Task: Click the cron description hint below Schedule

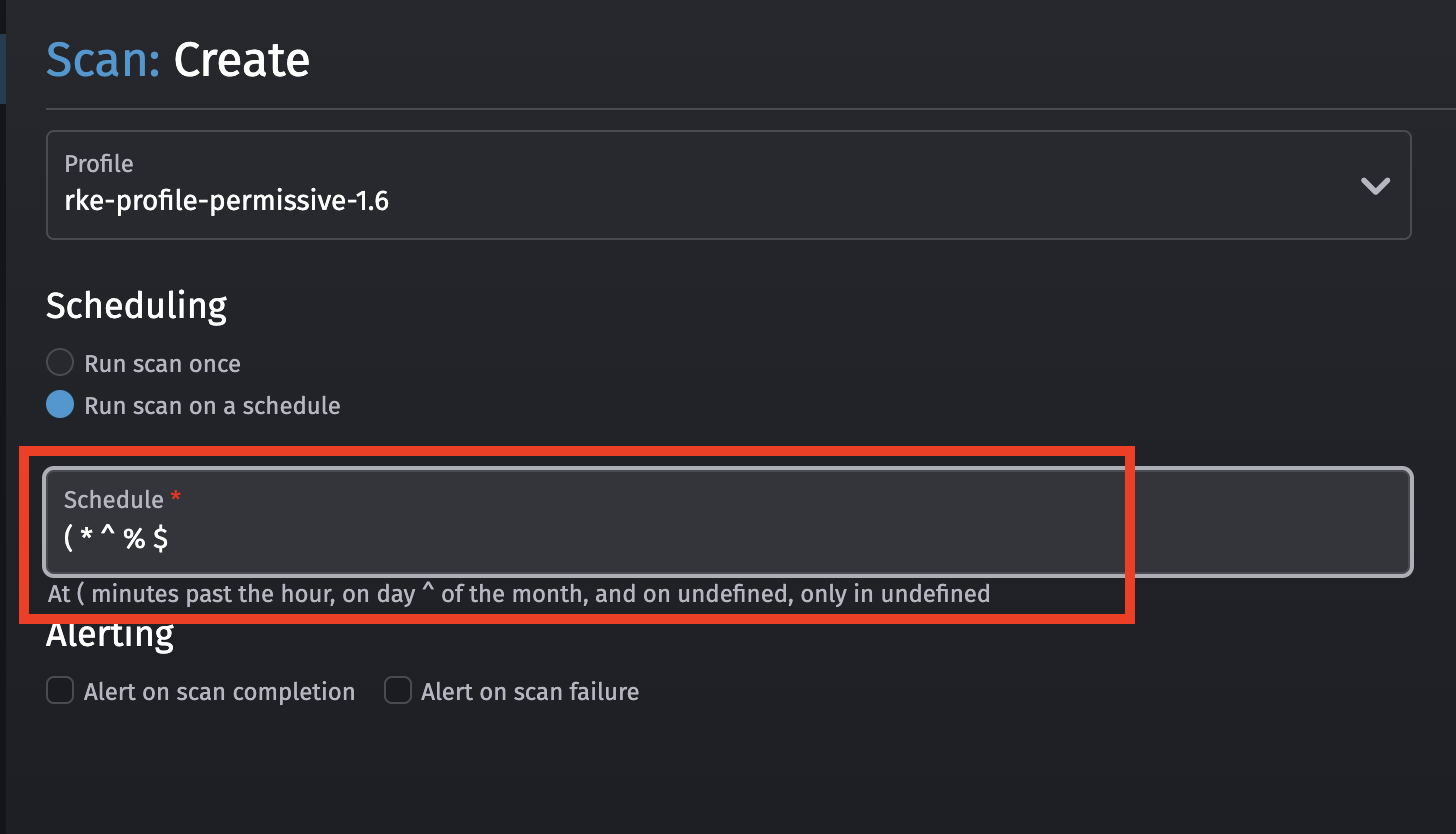Action: tap(518, 593)
